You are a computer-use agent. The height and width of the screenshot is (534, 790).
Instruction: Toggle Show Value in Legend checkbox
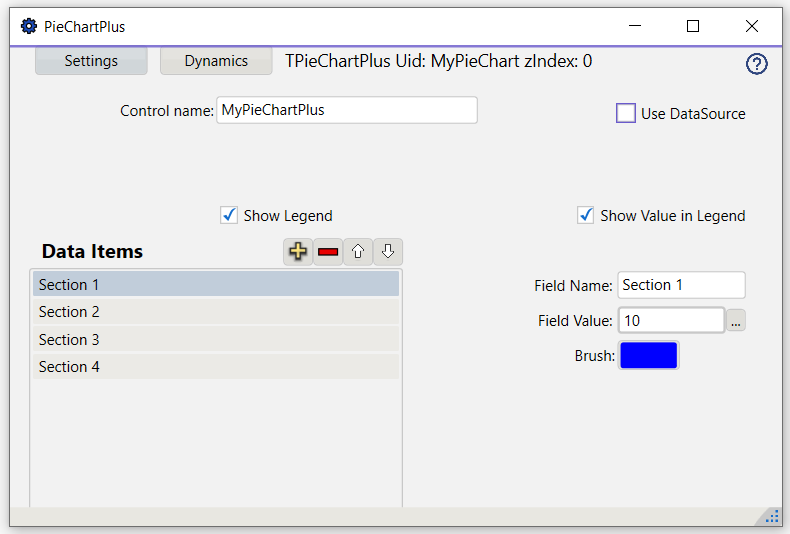coord(585,216)
